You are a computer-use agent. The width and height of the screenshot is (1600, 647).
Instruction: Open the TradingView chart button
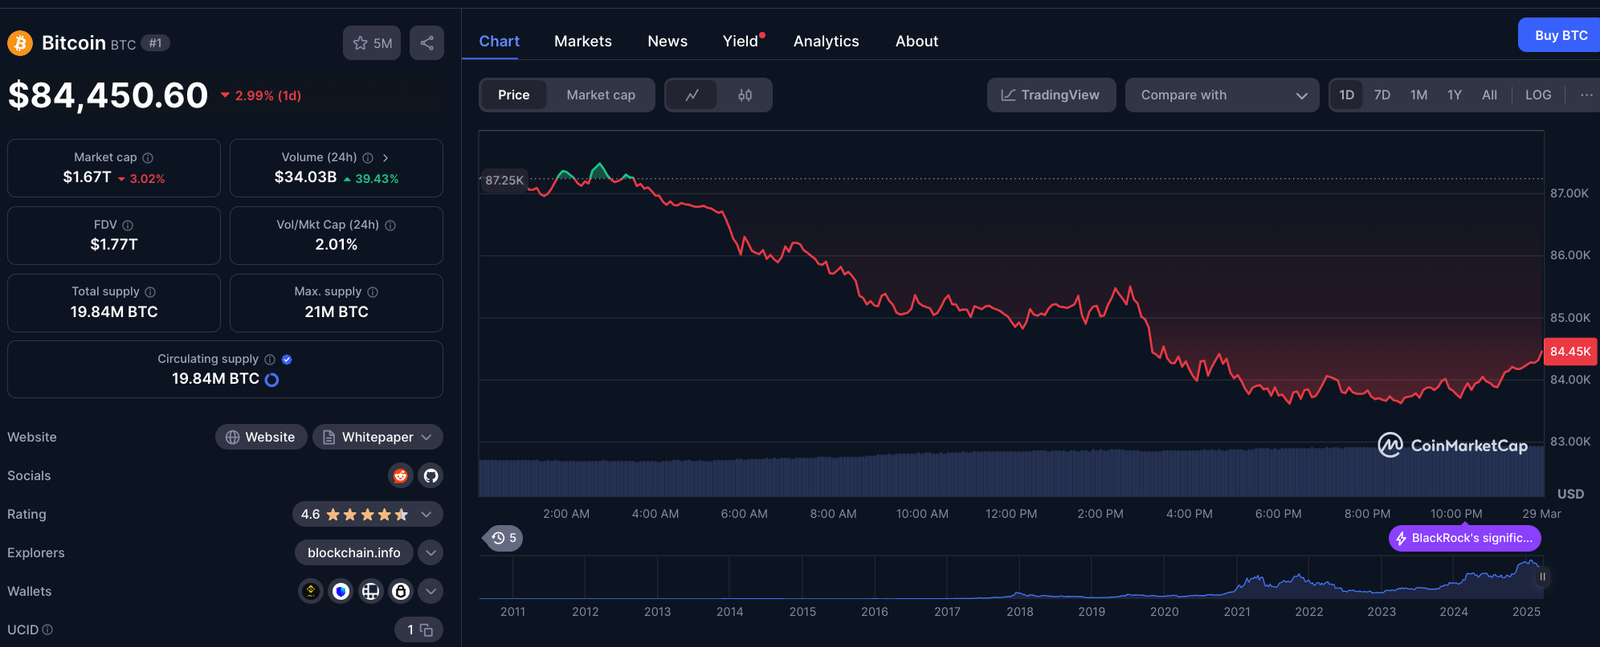tap(1051, 95)
